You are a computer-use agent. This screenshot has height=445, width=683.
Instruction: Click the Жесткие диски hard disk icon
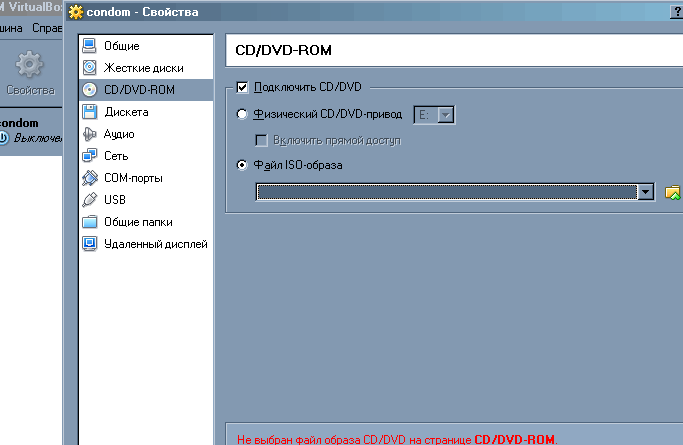click(90, 67)
